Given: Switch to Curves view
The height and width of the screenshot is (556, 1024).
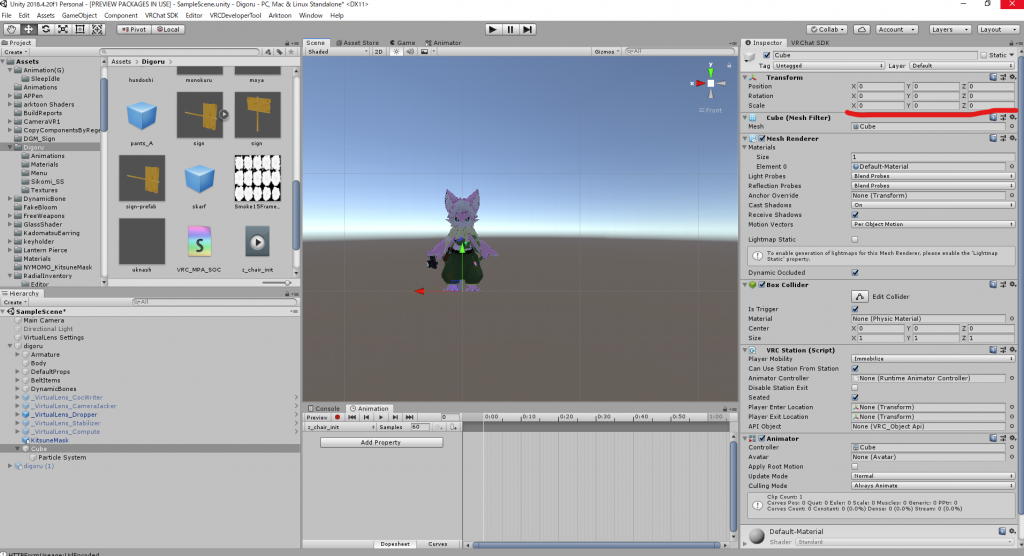Looking at the screenshot, I should point(438,544).
